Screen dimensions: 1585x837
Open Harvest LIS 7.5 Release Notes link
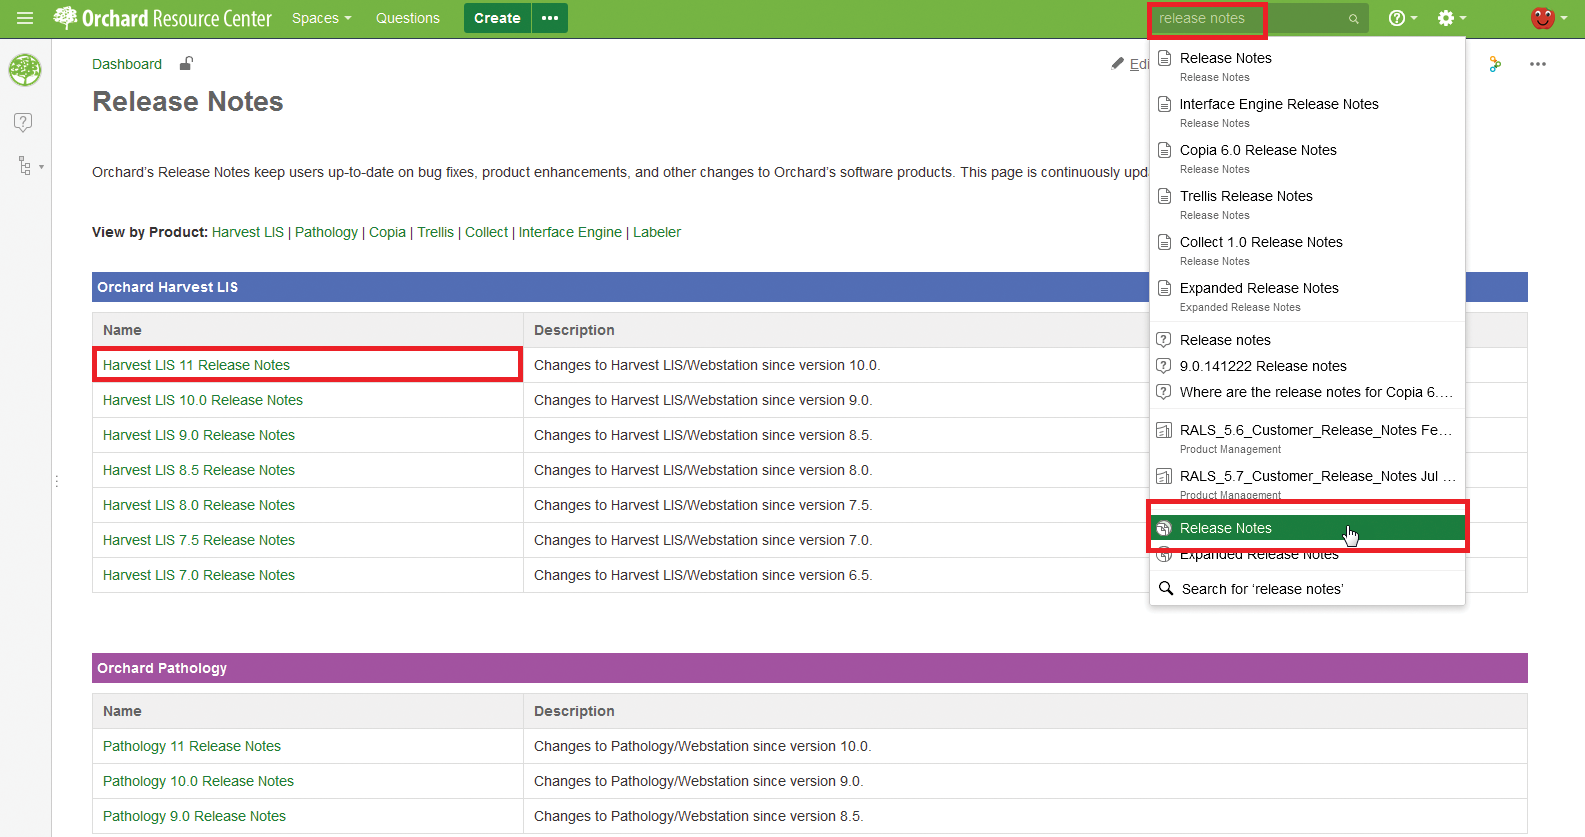[x=199, y=540]
